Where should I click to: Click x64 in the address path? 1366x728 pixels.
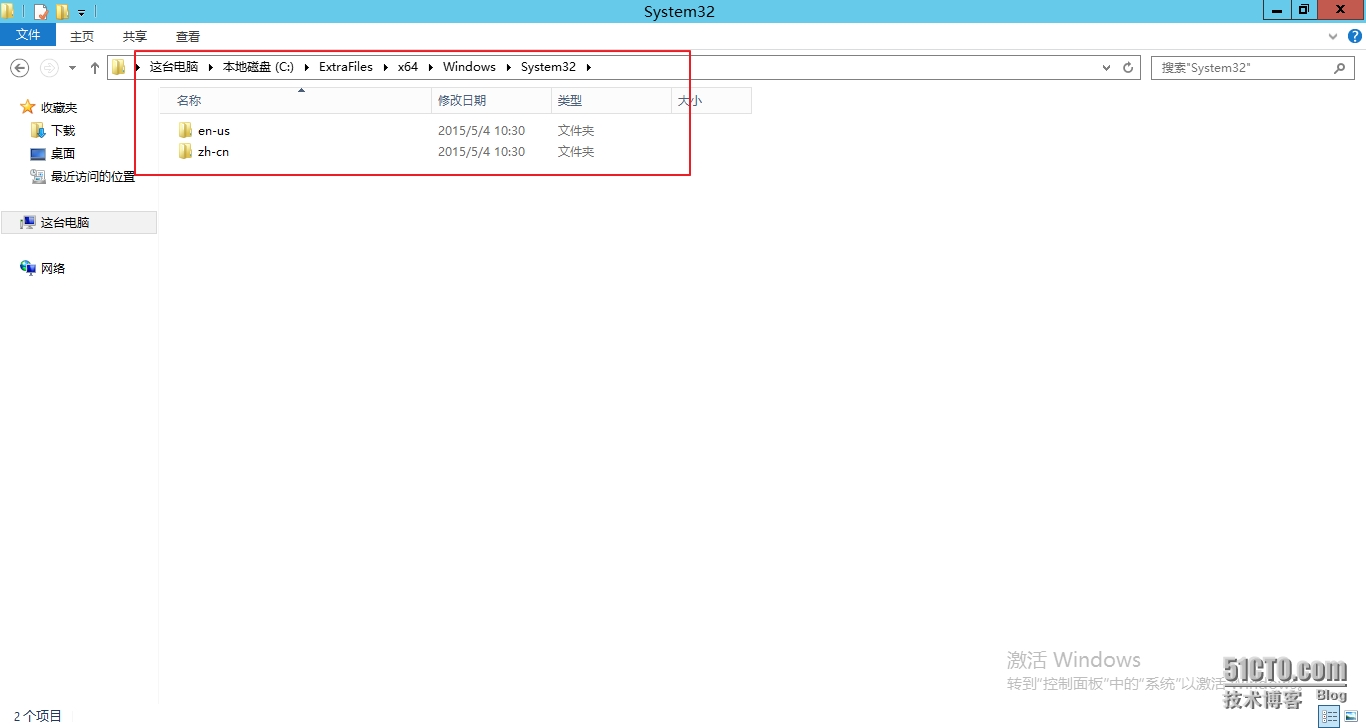pos(408,67)
